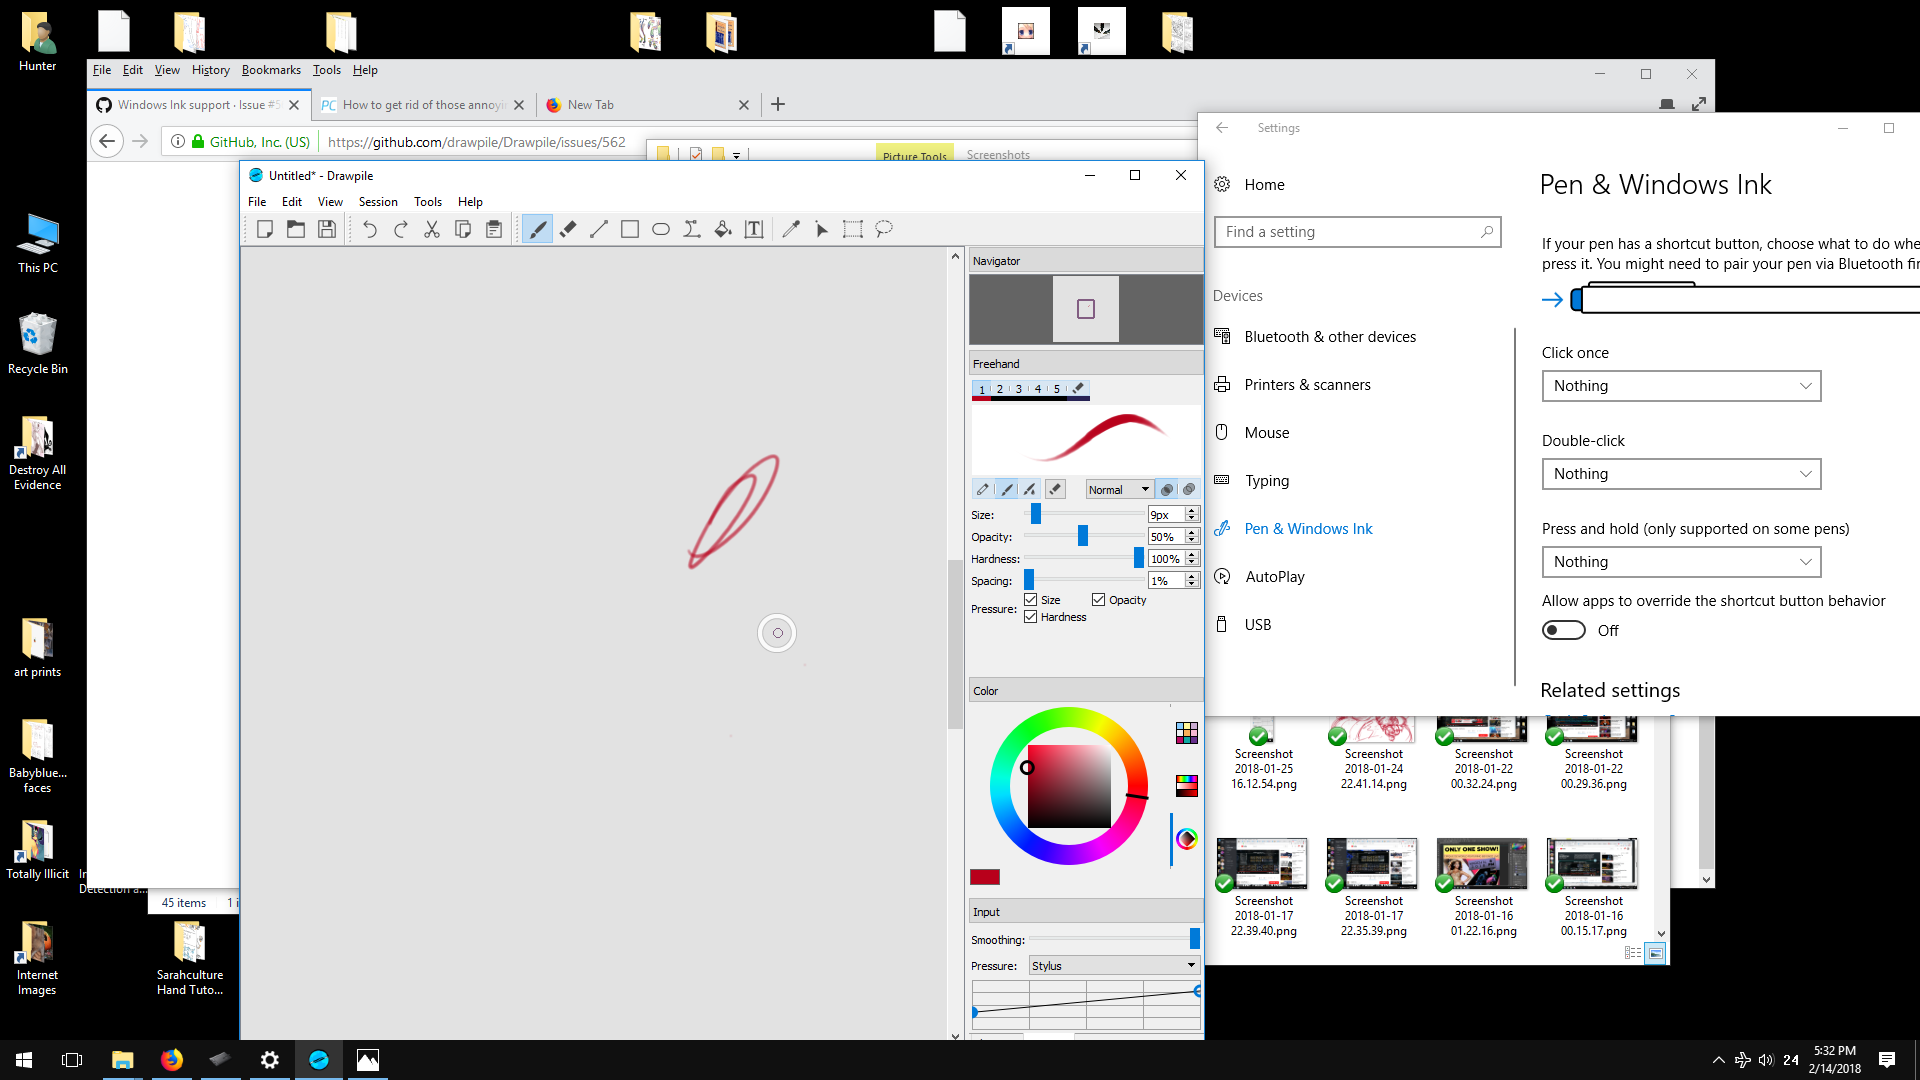This screenshot has width=1920, height=1080.
Task: Open the Pressure input source dropdown
Action: click(x=1112, y=965)
